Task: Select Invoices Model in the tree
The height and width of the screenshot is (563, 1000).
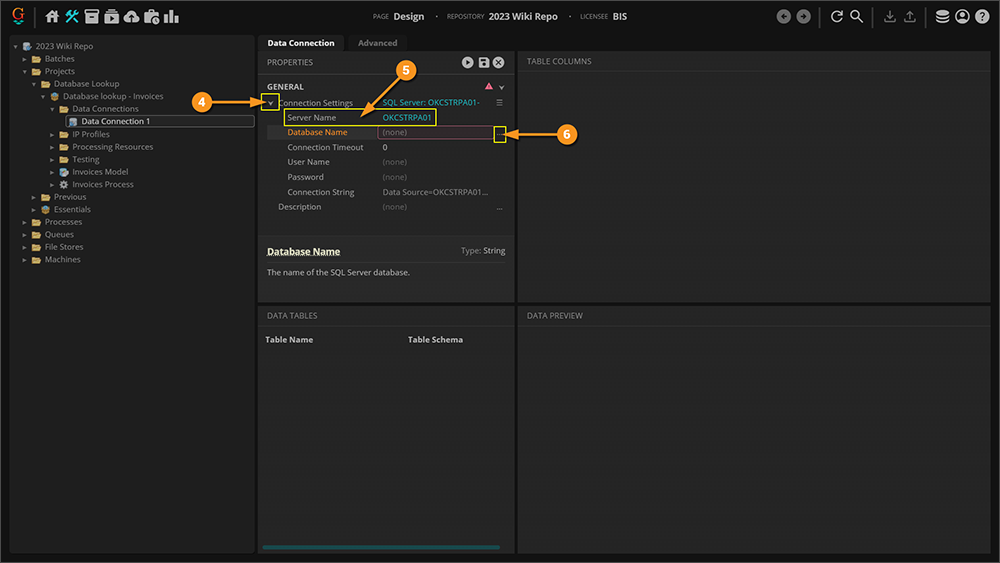Action: point(100,172)
